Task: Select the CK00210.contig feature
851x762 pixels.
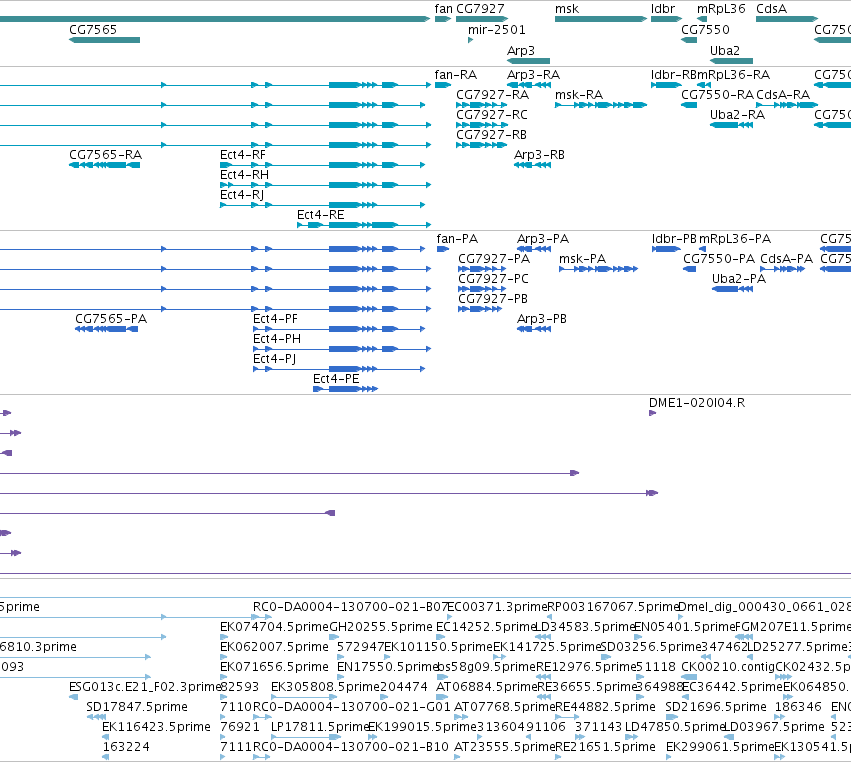Action: pyautogui.click(x=689, y=677)
